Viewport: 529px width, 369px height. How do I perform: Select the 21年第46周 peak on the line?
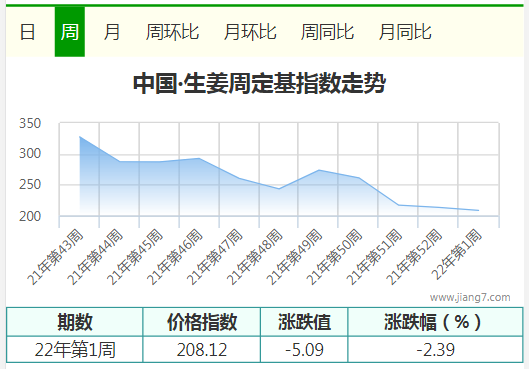click(x=199, y=158)
